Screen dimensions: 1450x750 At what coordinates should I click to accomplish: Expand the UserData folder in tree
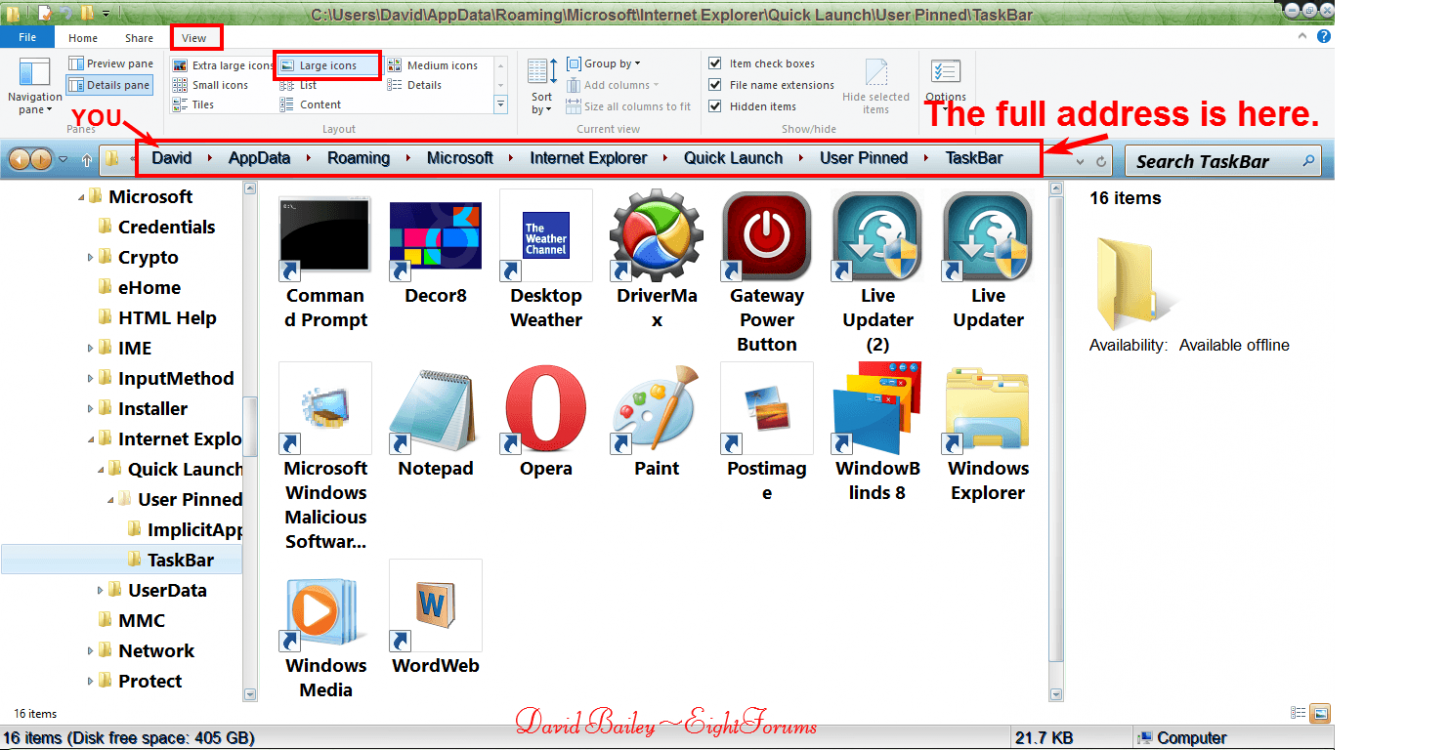click(x=101, y=591)
